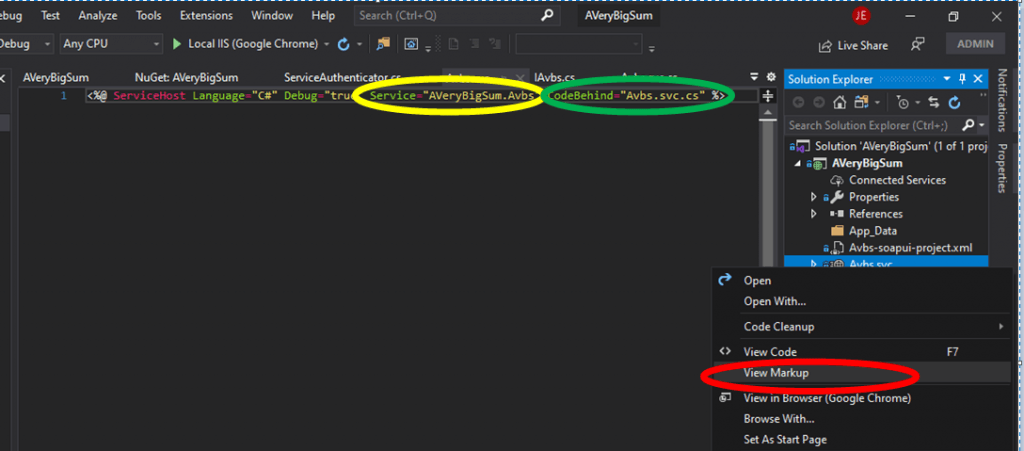Open the dropdown arrow next to Refresh browser icon
Viewport: 1024px width, 451px height.
click(359, 44)
